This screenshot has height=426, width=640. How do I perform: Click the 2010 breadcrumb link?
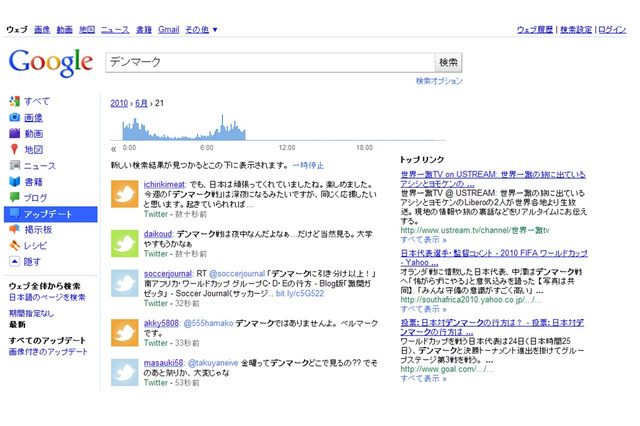[119, 103]
